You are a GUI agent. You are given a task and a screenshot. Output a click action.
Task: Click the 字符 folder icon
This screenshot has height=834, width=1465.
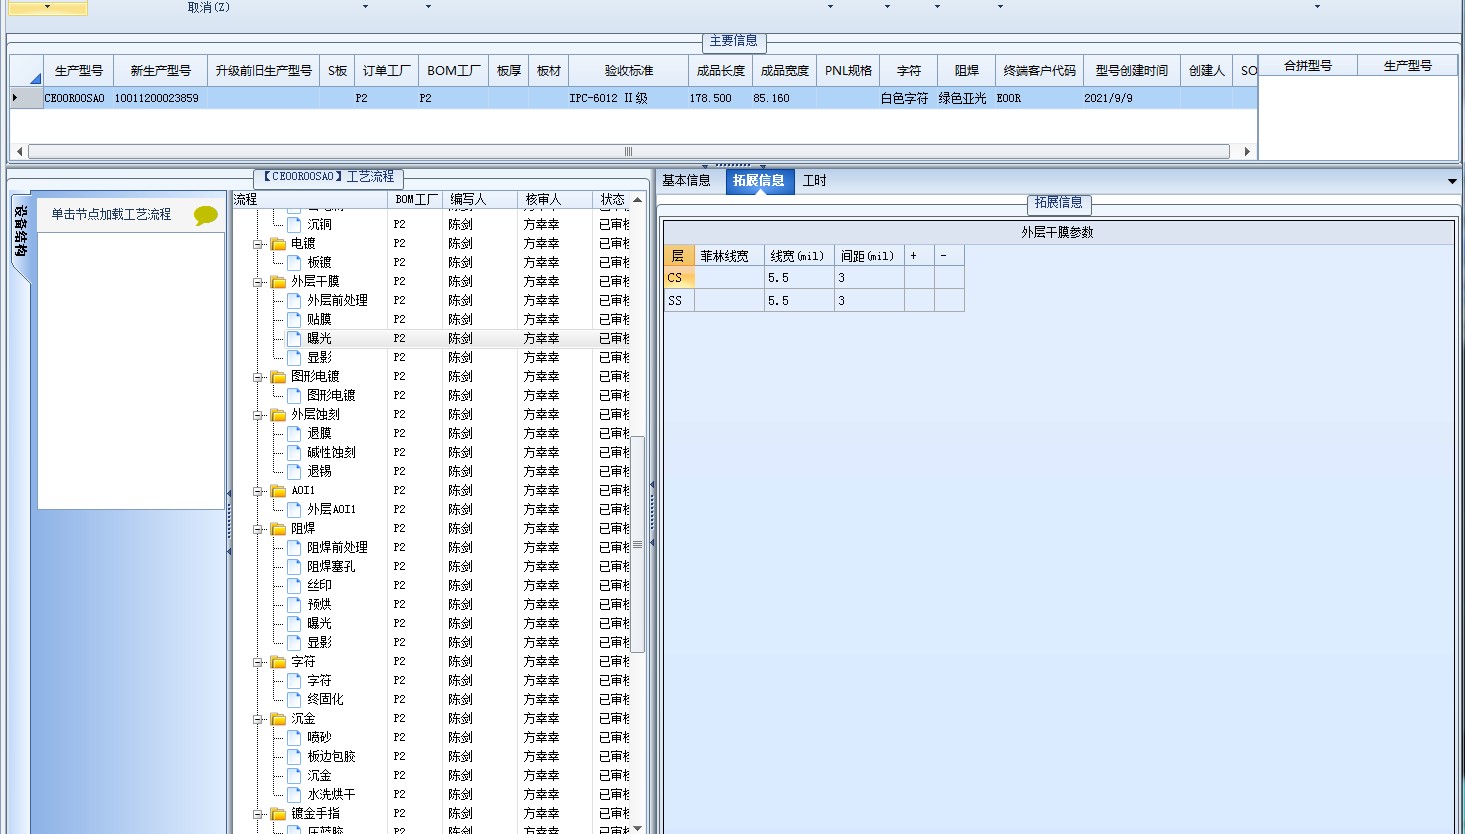pyautogui.click(x=279, y=662)
